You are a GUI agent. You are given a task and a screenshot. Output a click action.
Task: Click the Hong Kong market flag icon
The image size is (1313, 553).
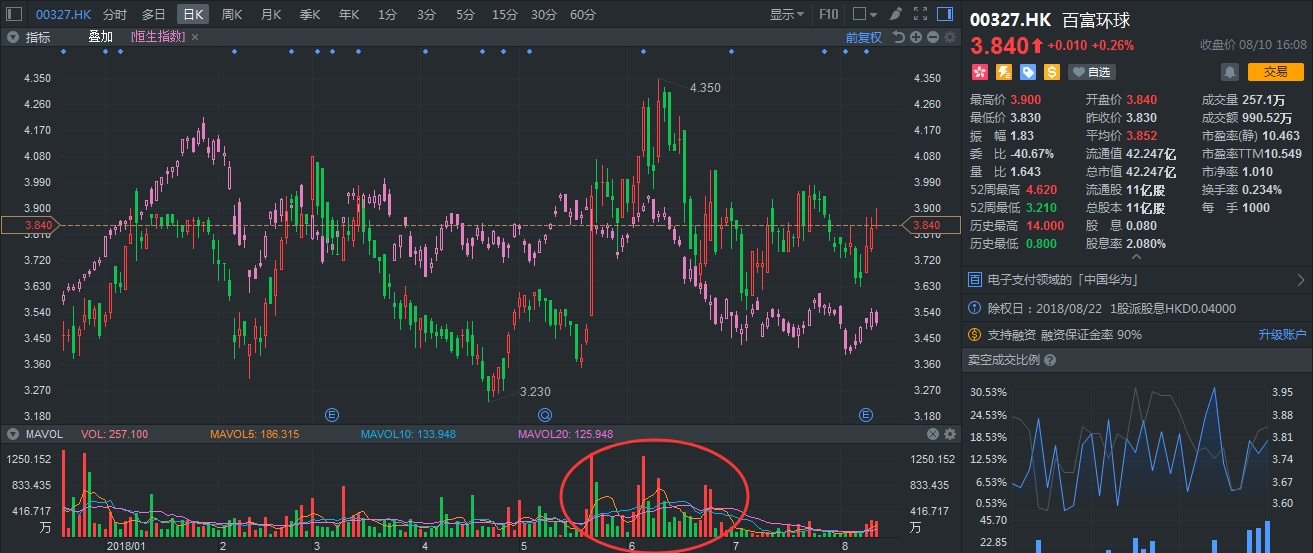(x=980, y=72)
